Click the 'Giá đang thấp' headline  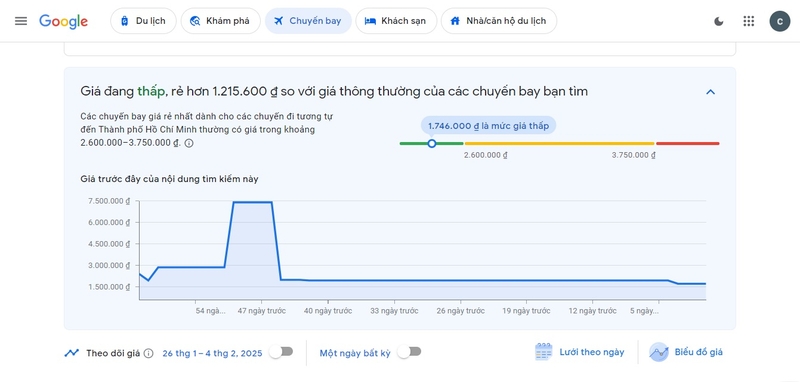[334, 91]
